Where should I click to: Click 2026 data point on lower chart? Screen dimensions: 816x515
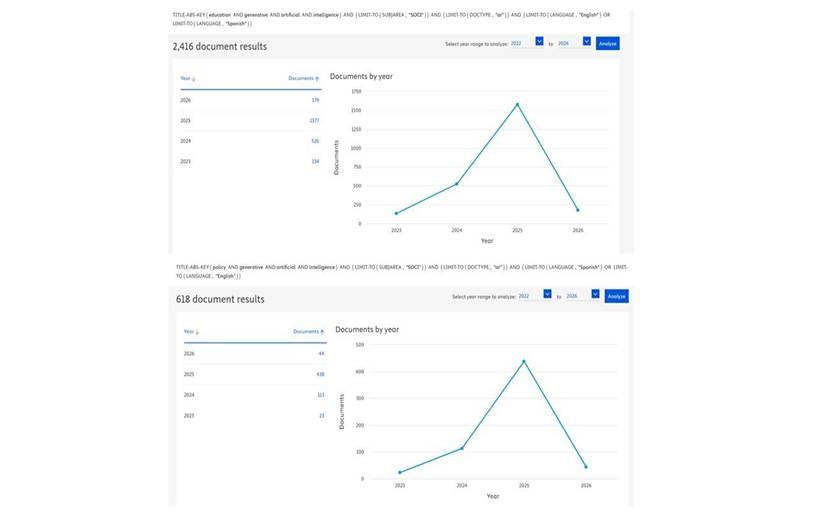click(x=586, y=467)
